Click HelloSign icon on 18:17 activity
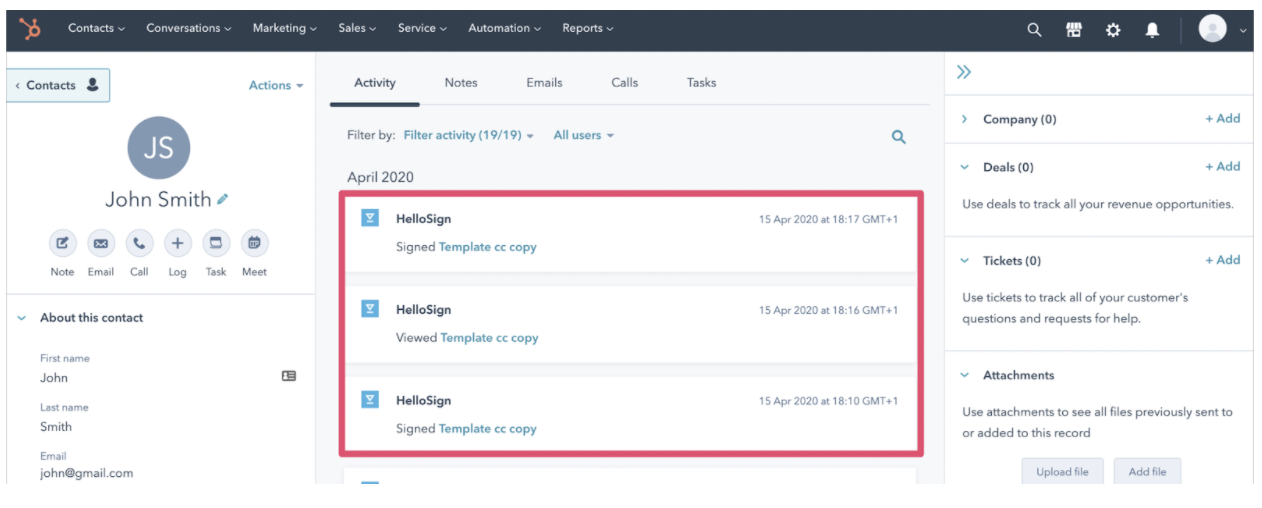Screen dimensions: 1262x508 [x=370, y=218]
